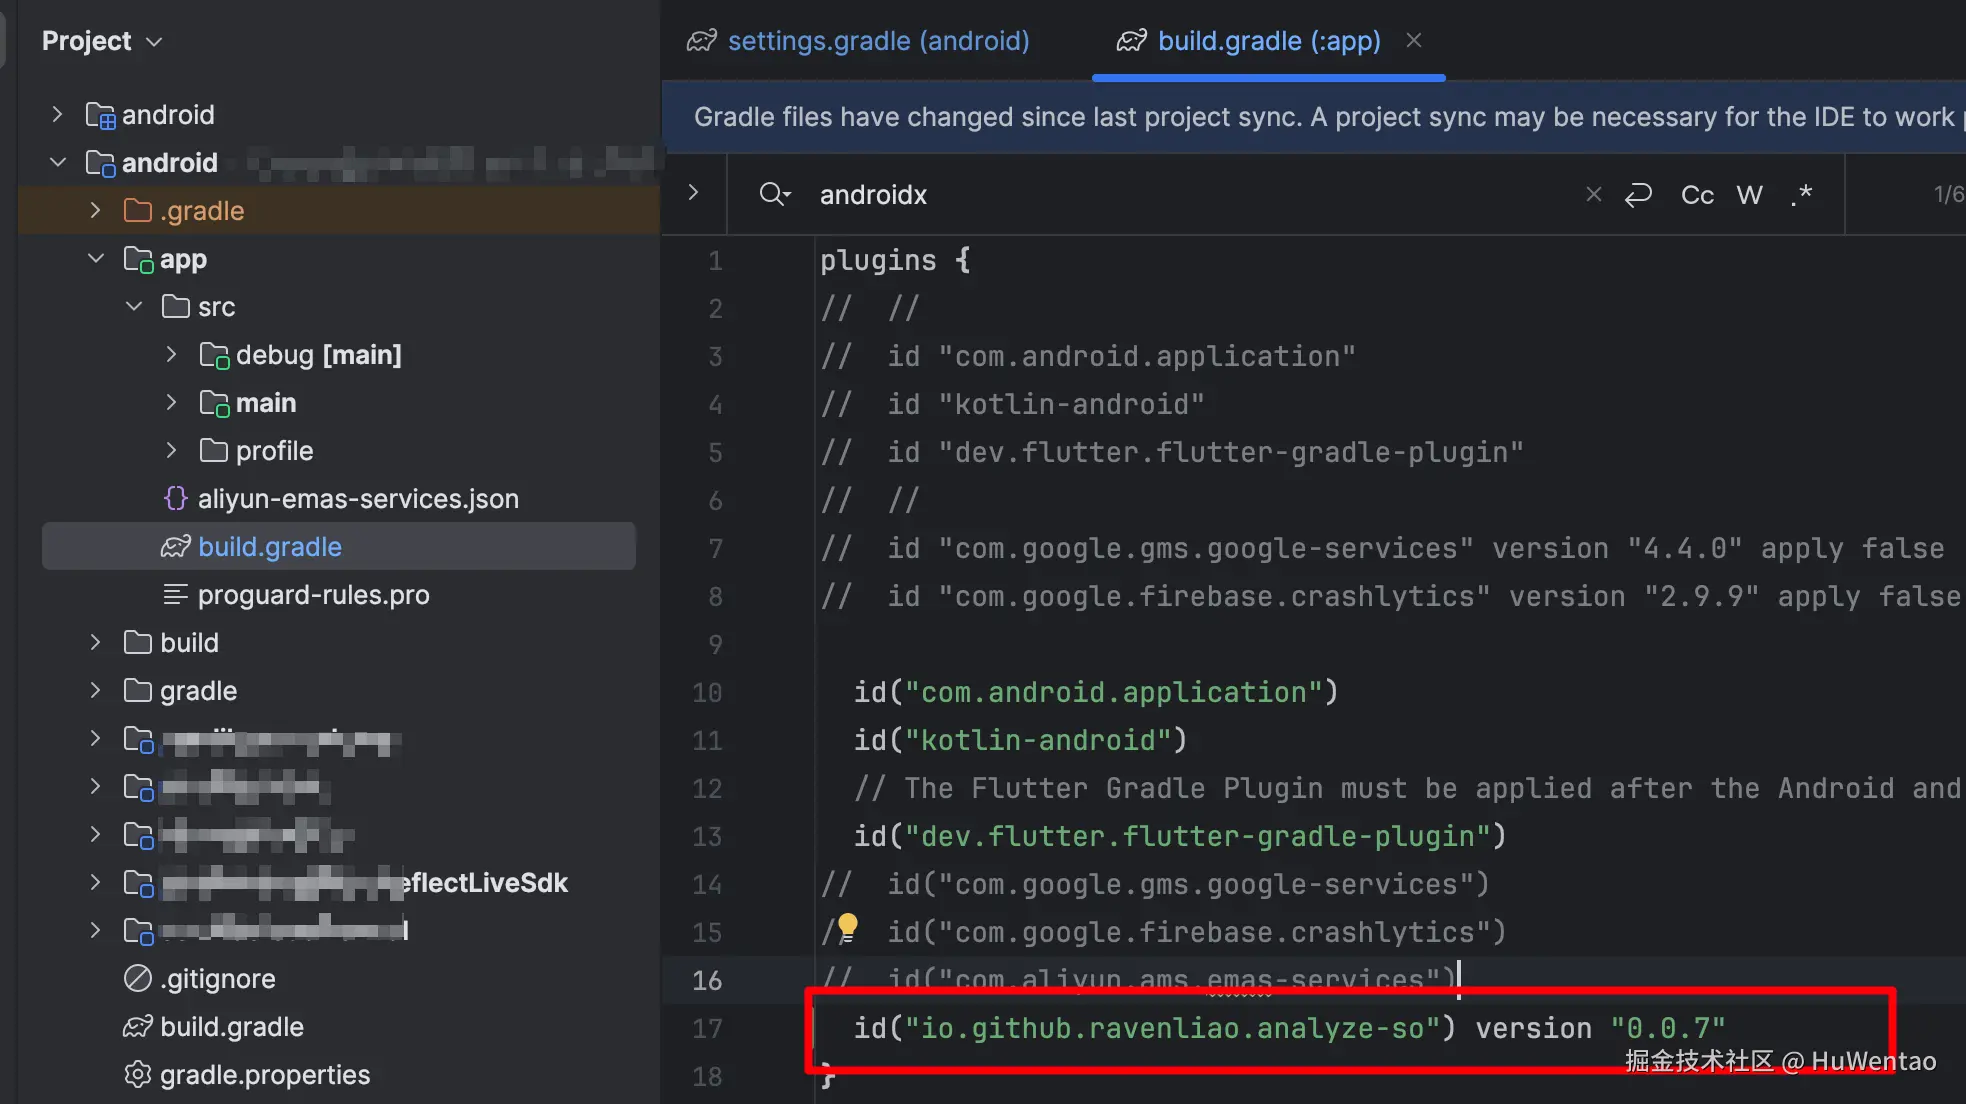The width and height of the screenshot is (1966, 1104).
Task: Close the build.gradle (:app) tab
Action: pyautogui.click(x=1413, y=40)
